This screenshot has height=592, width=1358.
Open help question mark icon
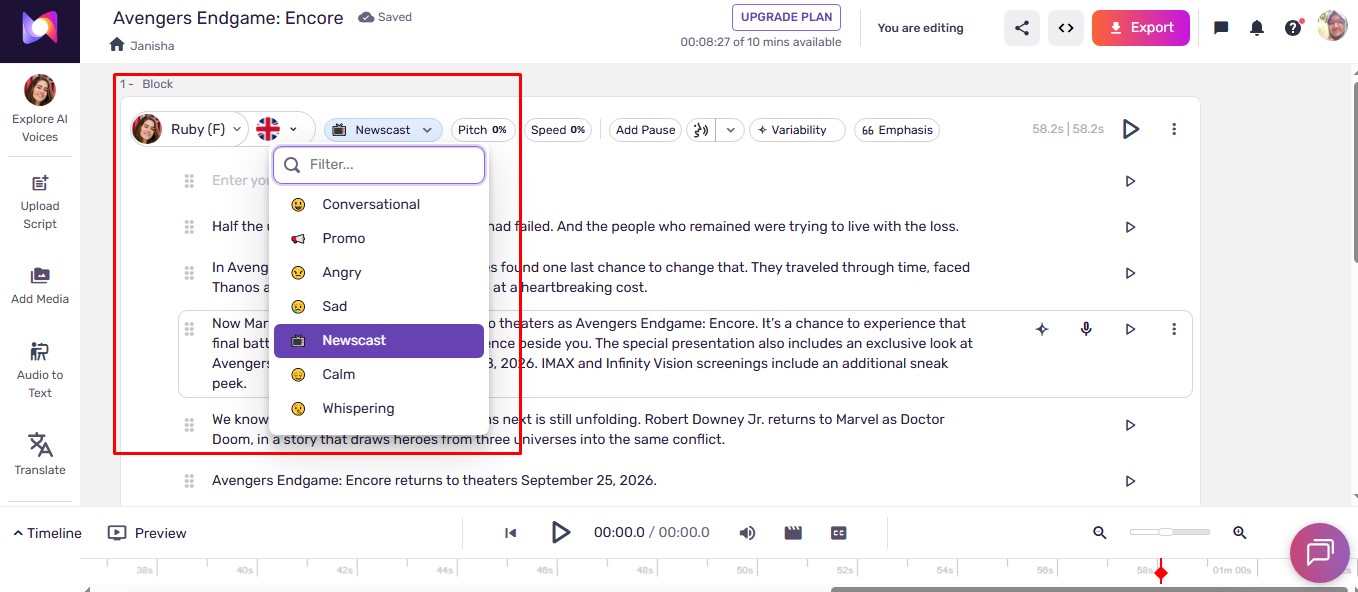click(1293, 28)
